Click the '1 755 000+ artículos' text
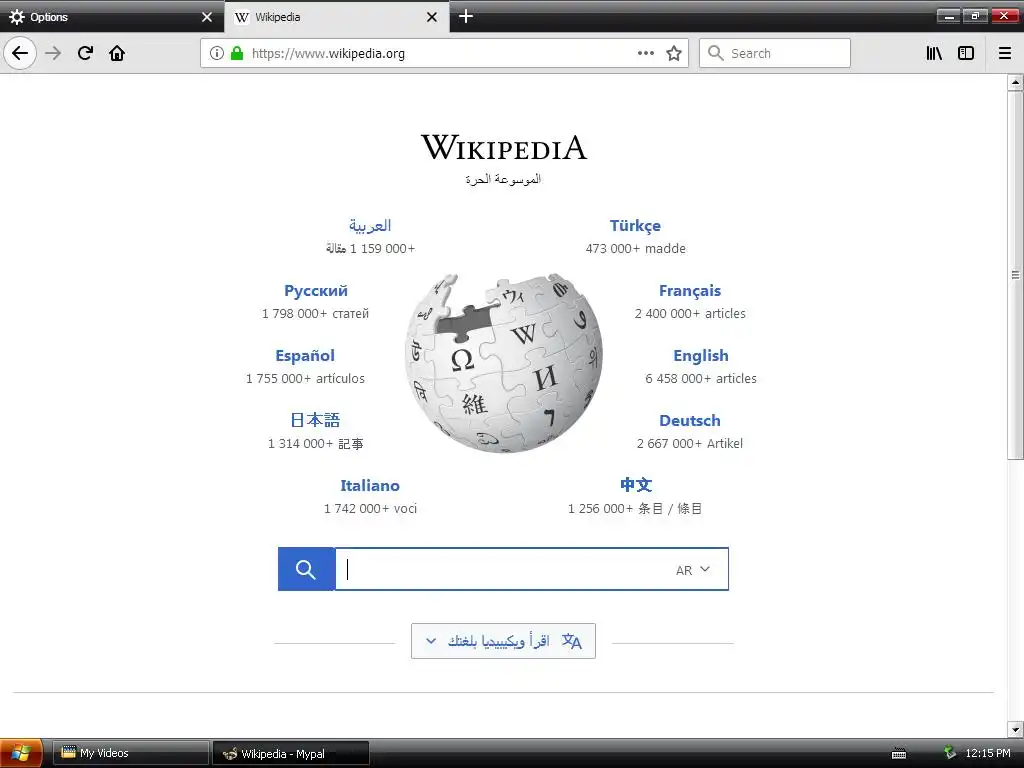The height and width of the screenshot is (768, 1024). point(305,379)
